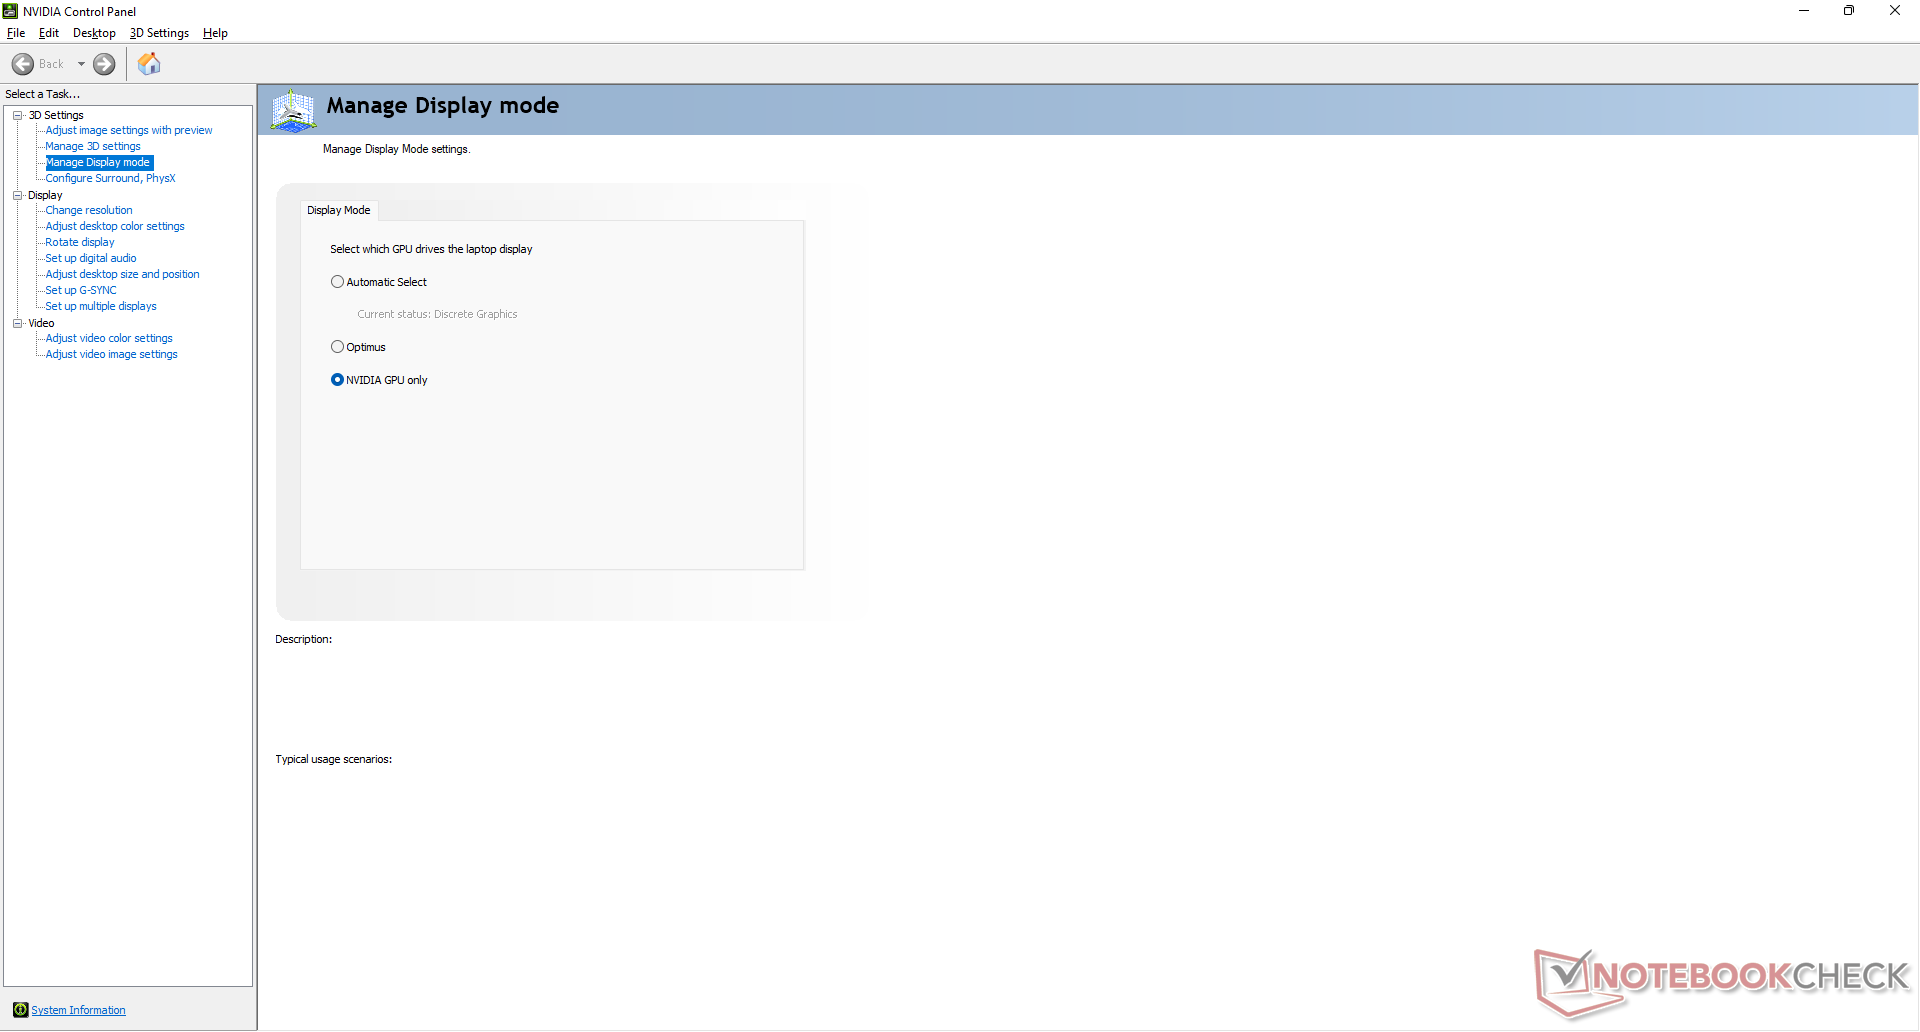Collapse the 3D Settings tree node
This screenshot has width=1920, height=1032.
[18, 115]
